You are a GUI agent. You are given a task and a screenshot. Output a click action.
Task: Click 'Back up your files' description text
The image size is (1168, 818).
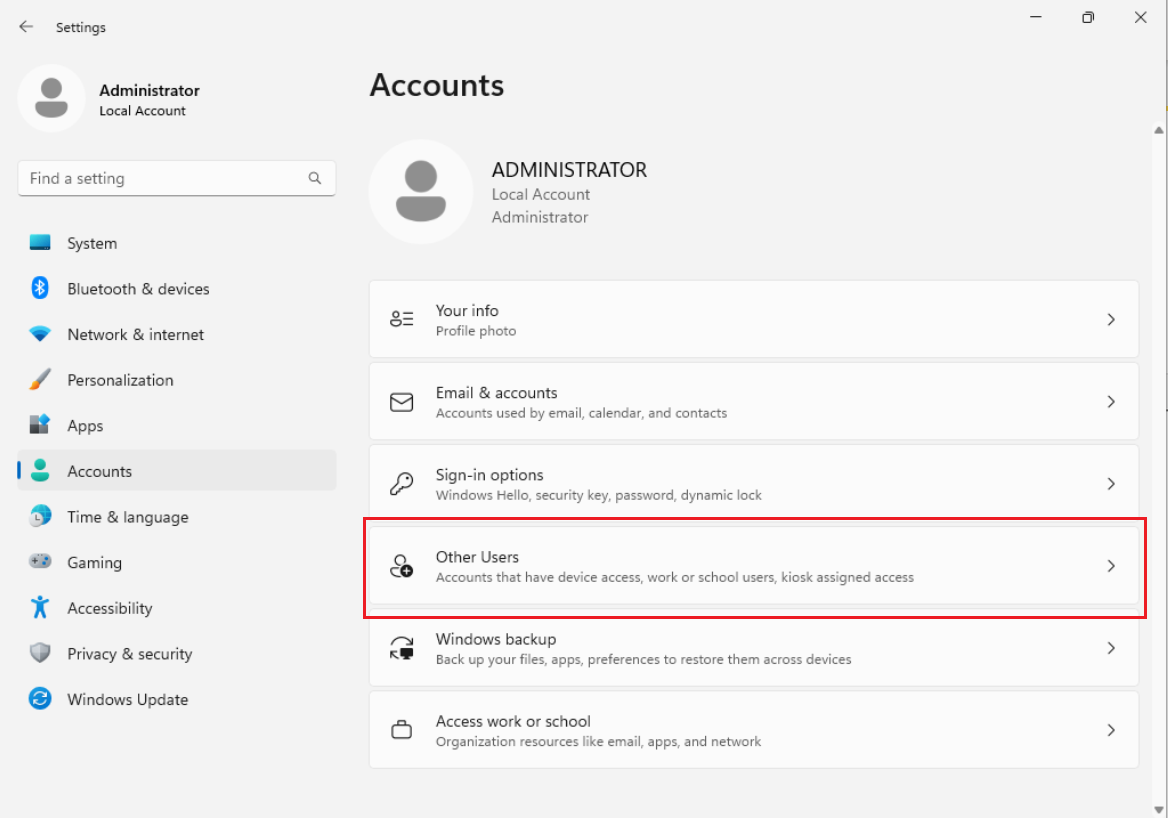click(x=643, y=659)
